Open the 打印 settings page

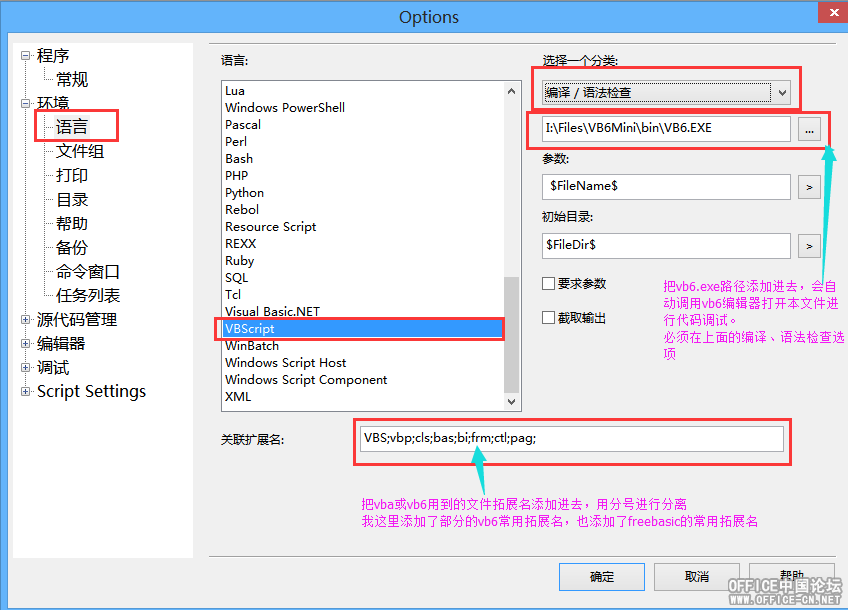tap(72, 175)
